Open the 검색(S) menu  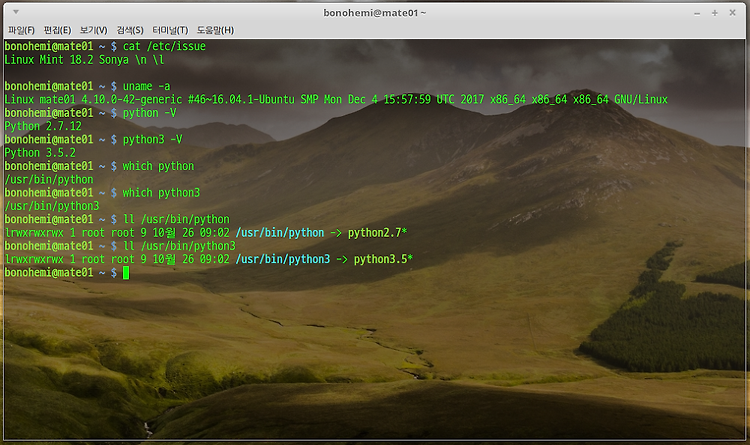click(x=130, y=30)
